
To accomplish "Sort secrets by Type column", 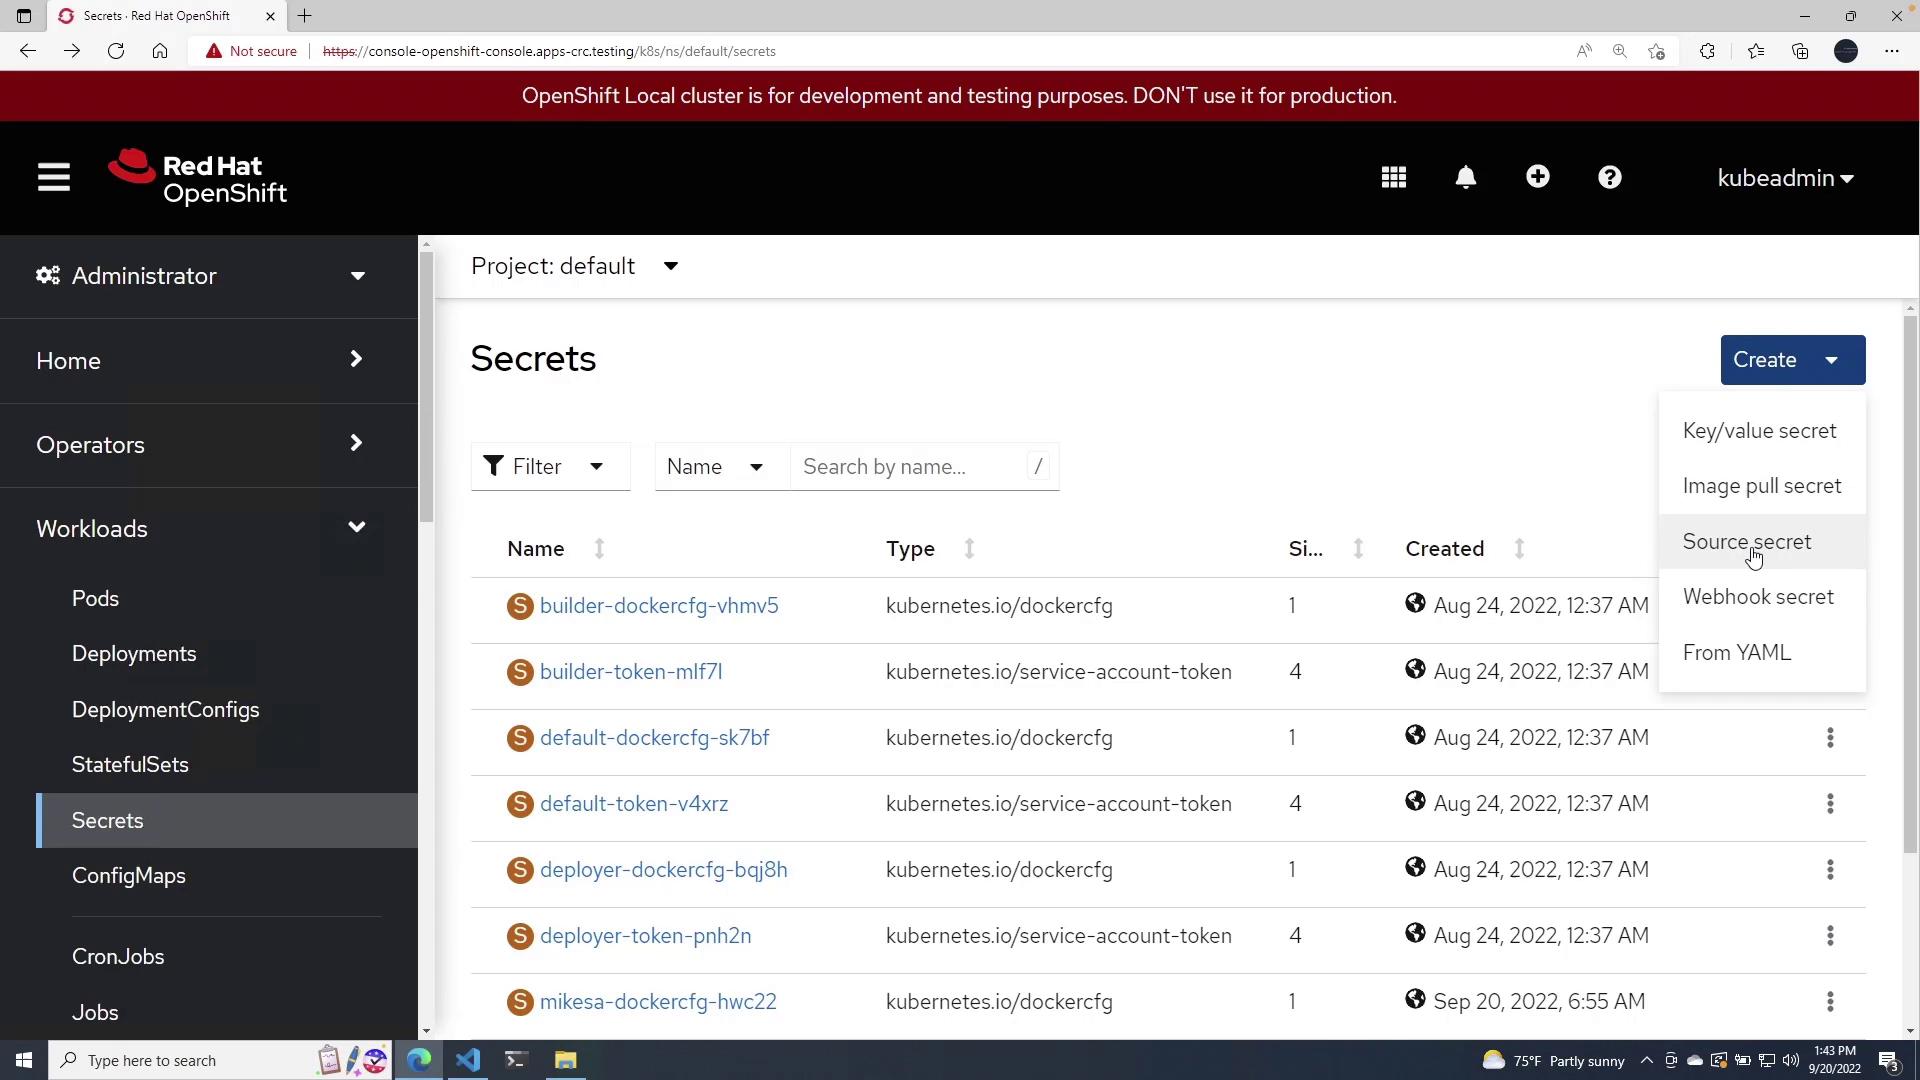I will (911, 549).
